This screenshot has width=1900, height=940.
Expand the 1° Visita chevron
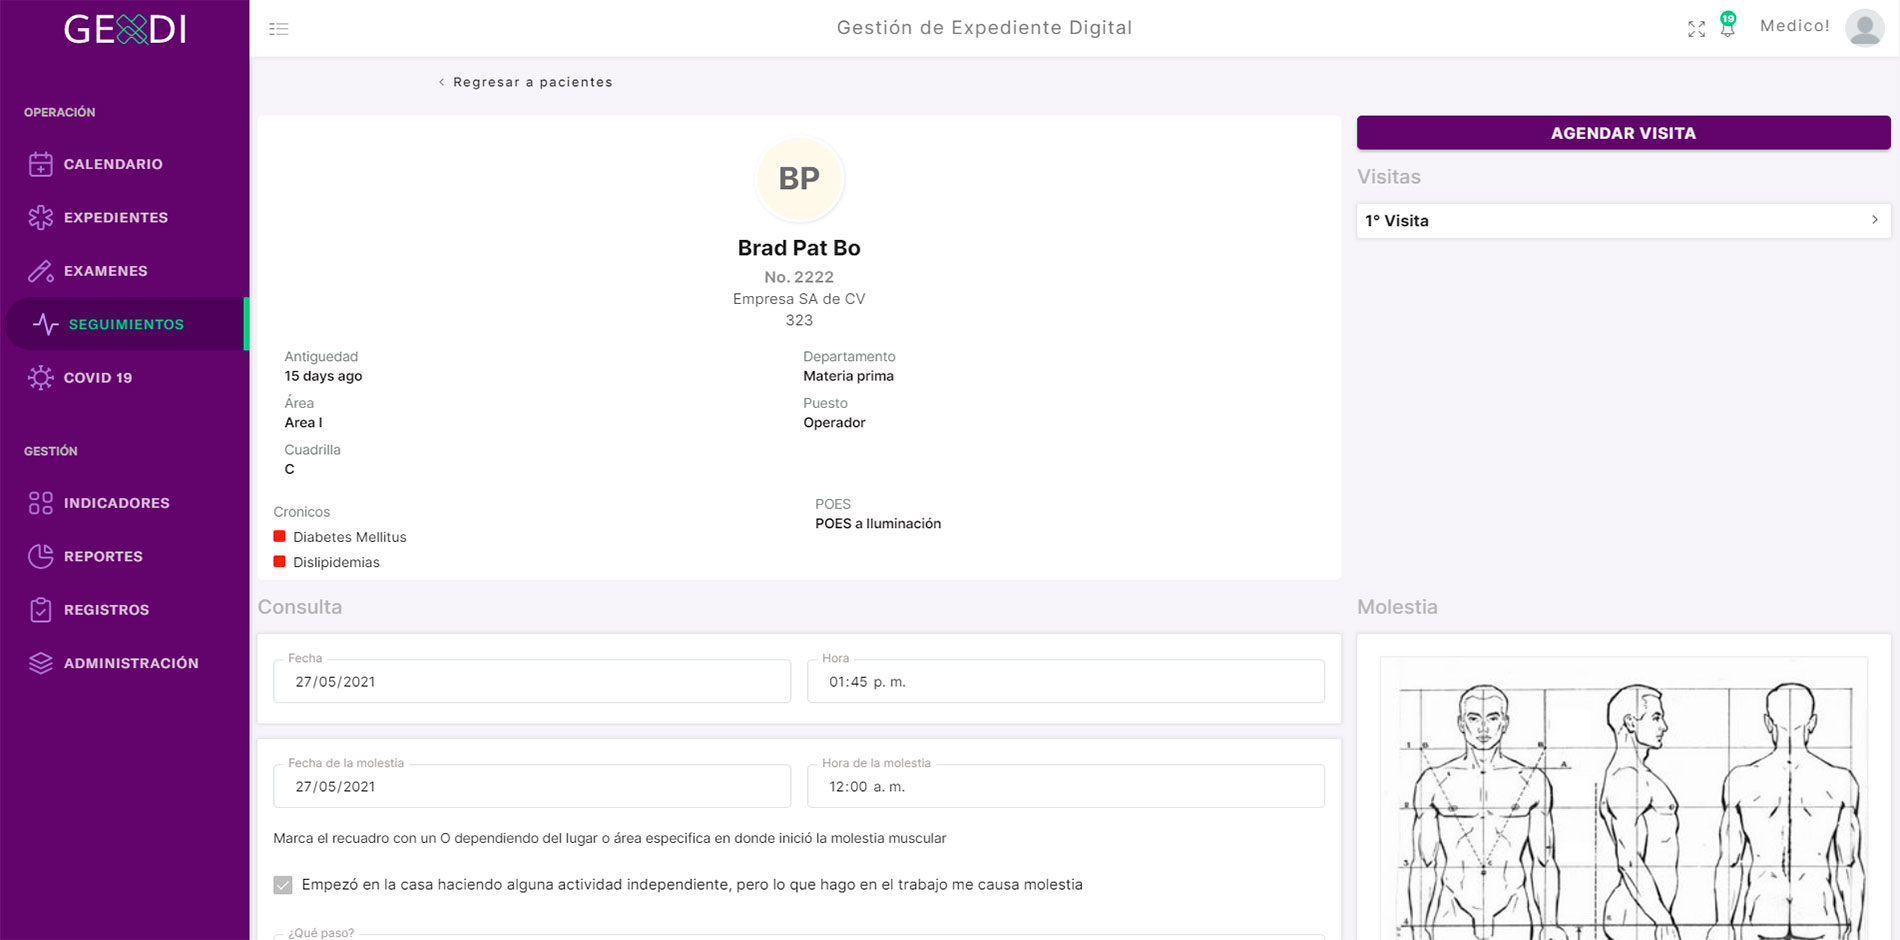point(1875,220)
